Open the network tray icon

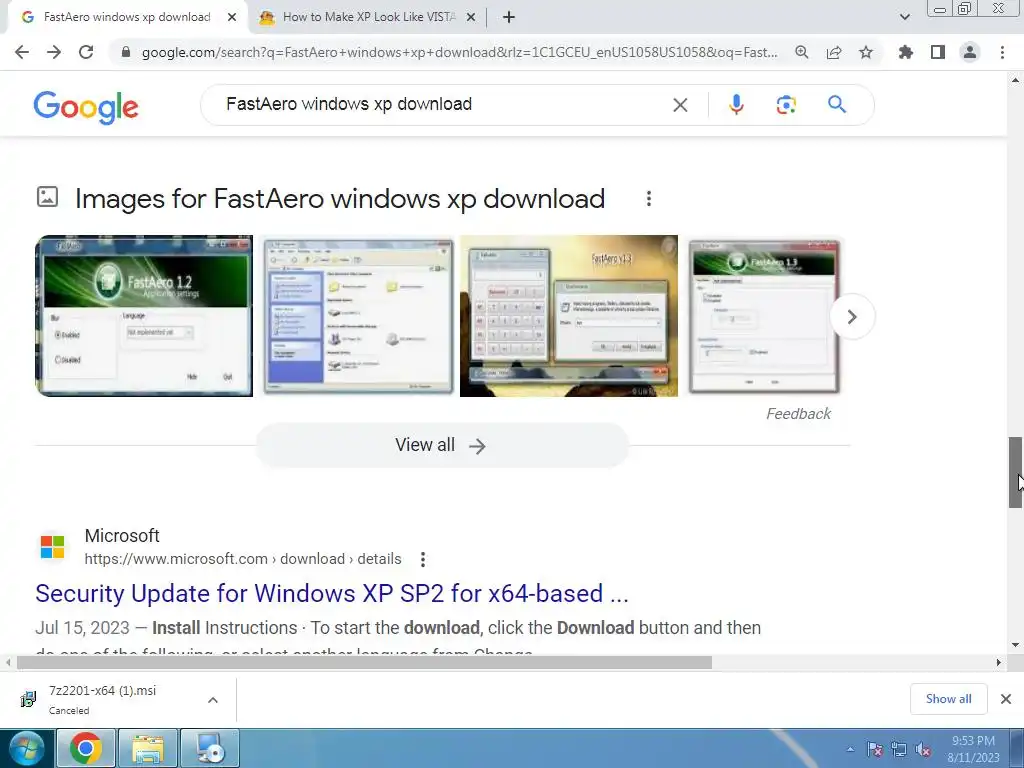click(x=899, y=749)
